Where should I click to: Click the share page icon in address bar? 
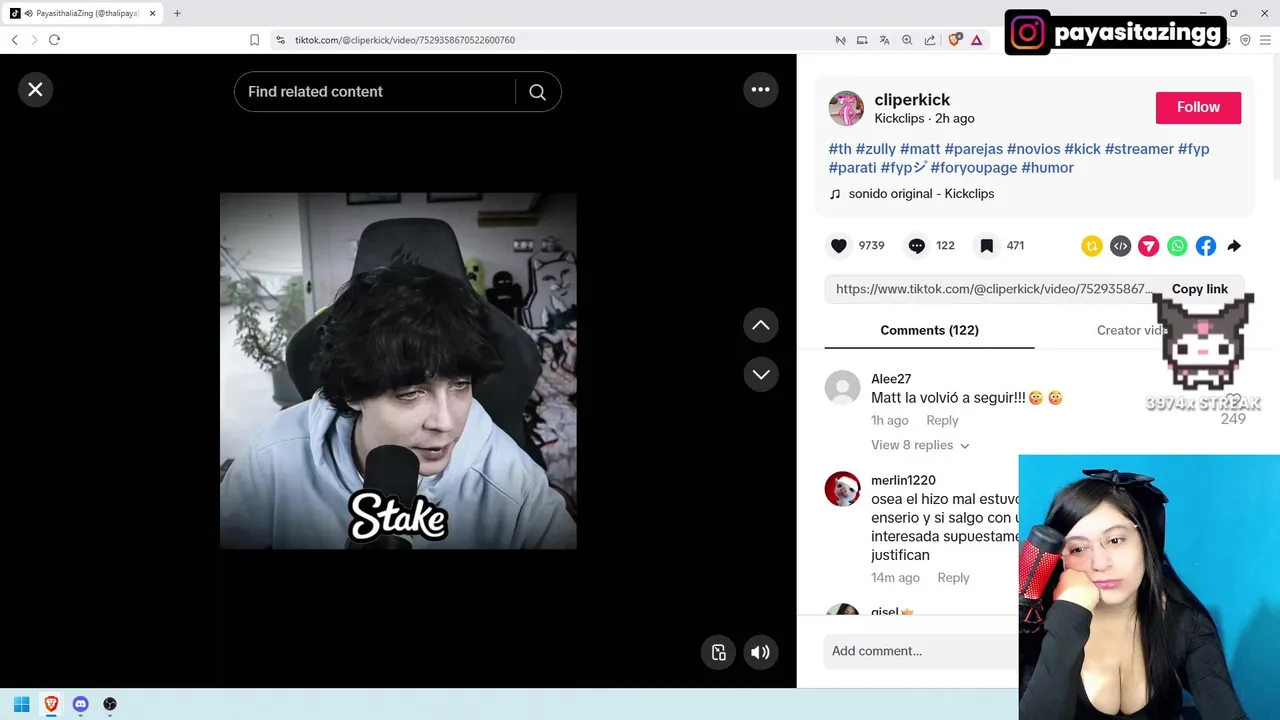coord(930,40)
